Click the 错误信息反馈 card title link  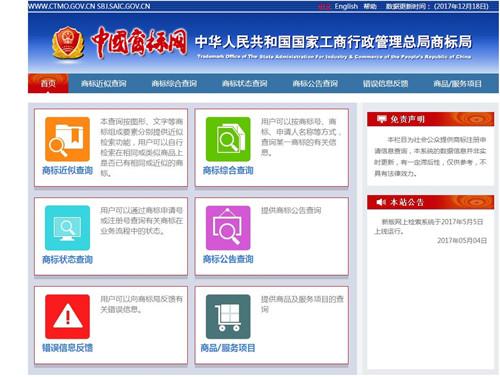67,348
